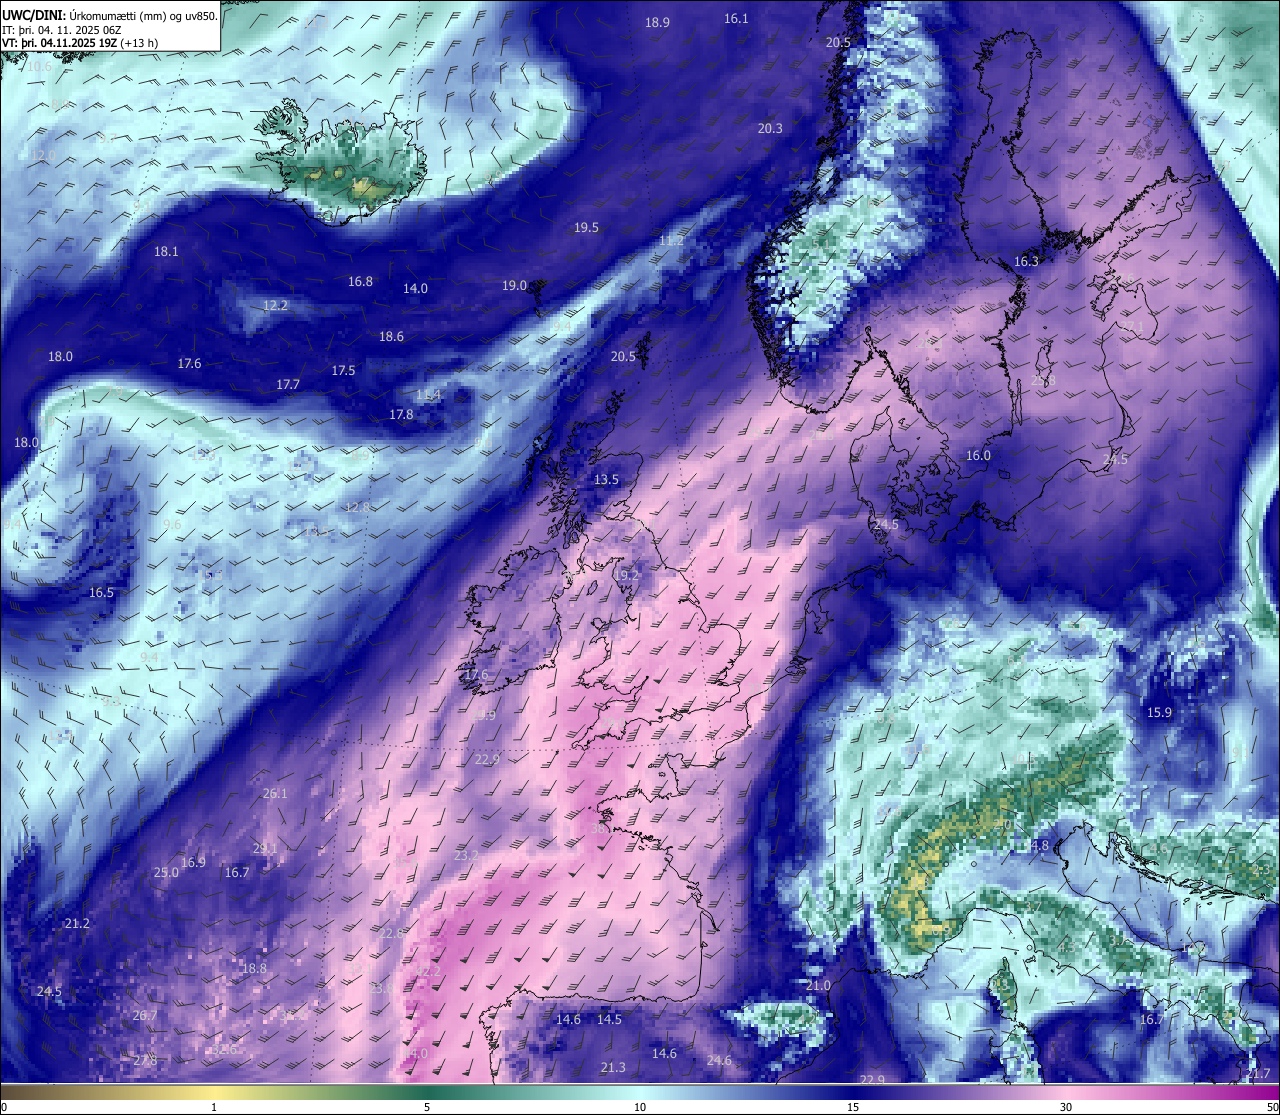Screen dimensions: 1280x1115
Task: Click the 12.2 value label
Action: tap(275, 306)
